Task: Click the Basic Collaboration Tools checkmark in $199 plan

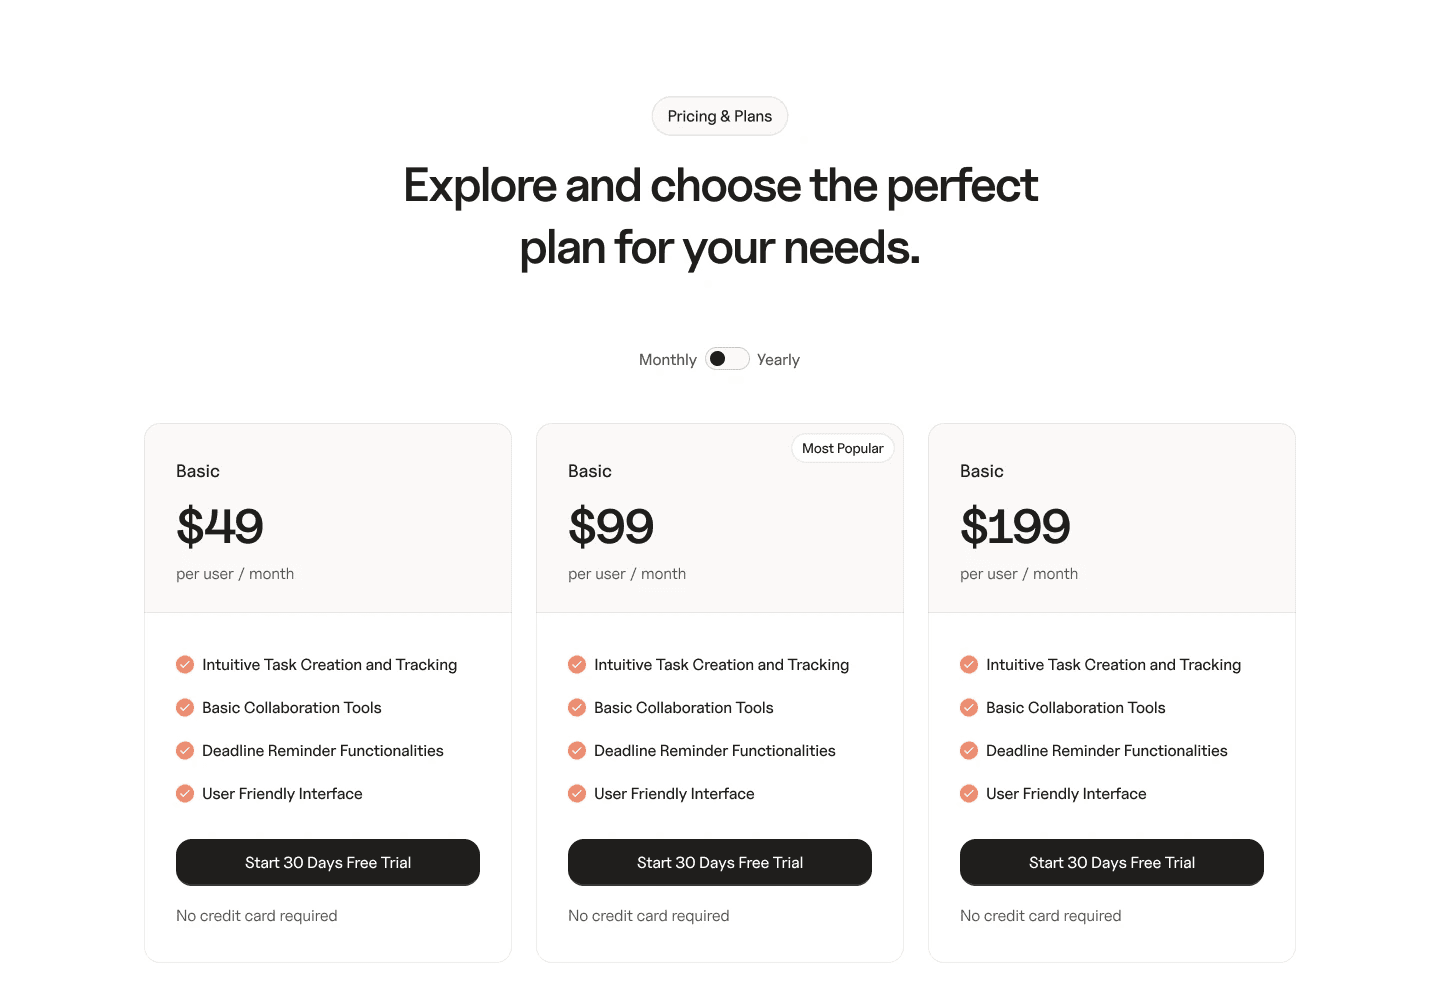Action: click(969, 707)
